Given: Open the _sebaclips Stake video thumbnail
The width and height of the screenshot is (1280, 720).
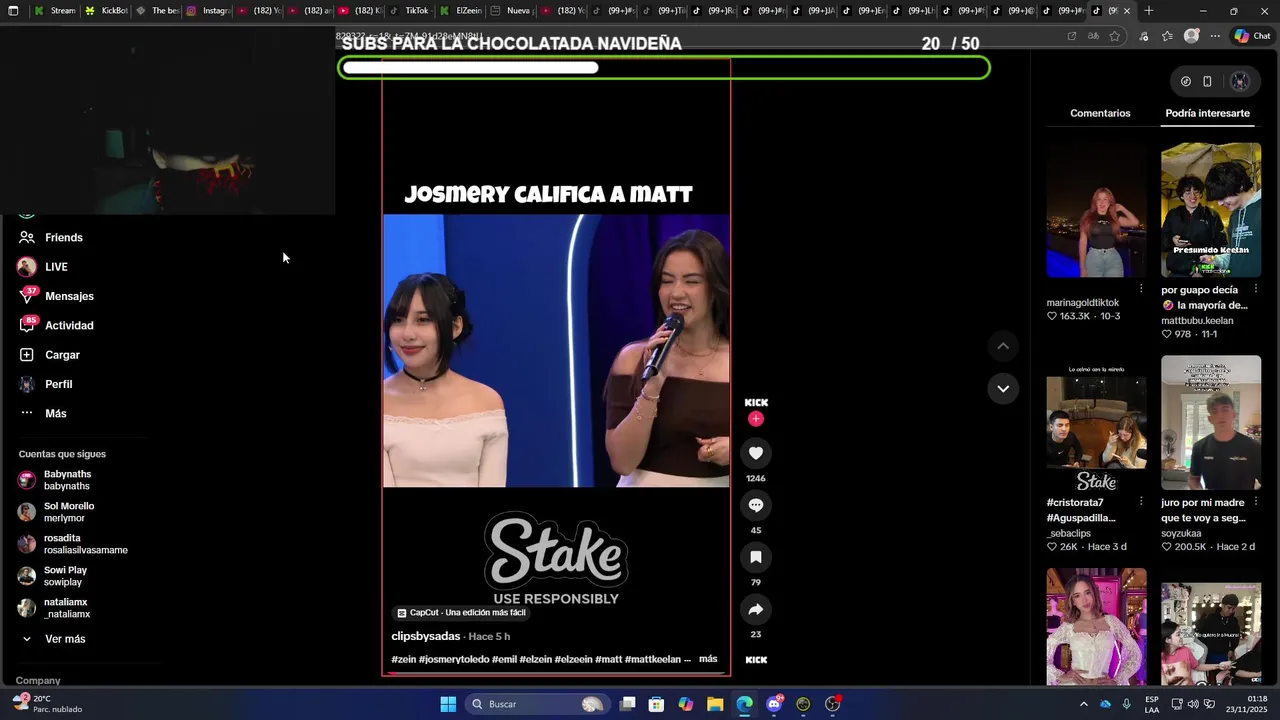Looking at the screenshot, I should pos(1096,423).
